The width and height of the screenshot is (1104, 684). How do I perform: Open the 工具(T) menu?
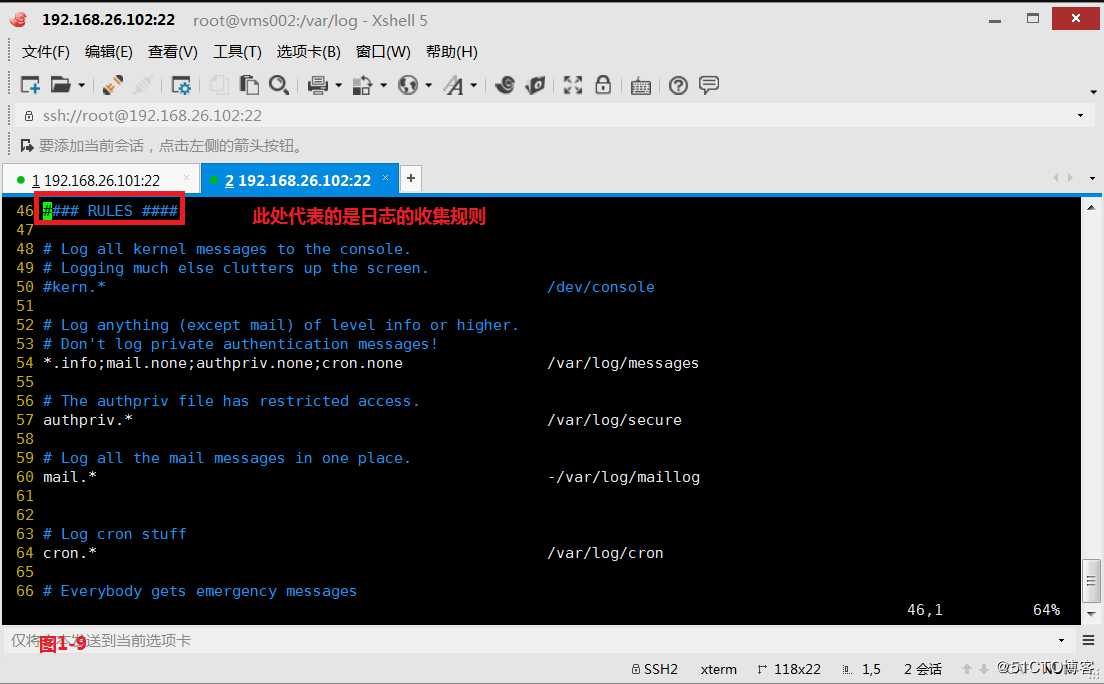237,51
